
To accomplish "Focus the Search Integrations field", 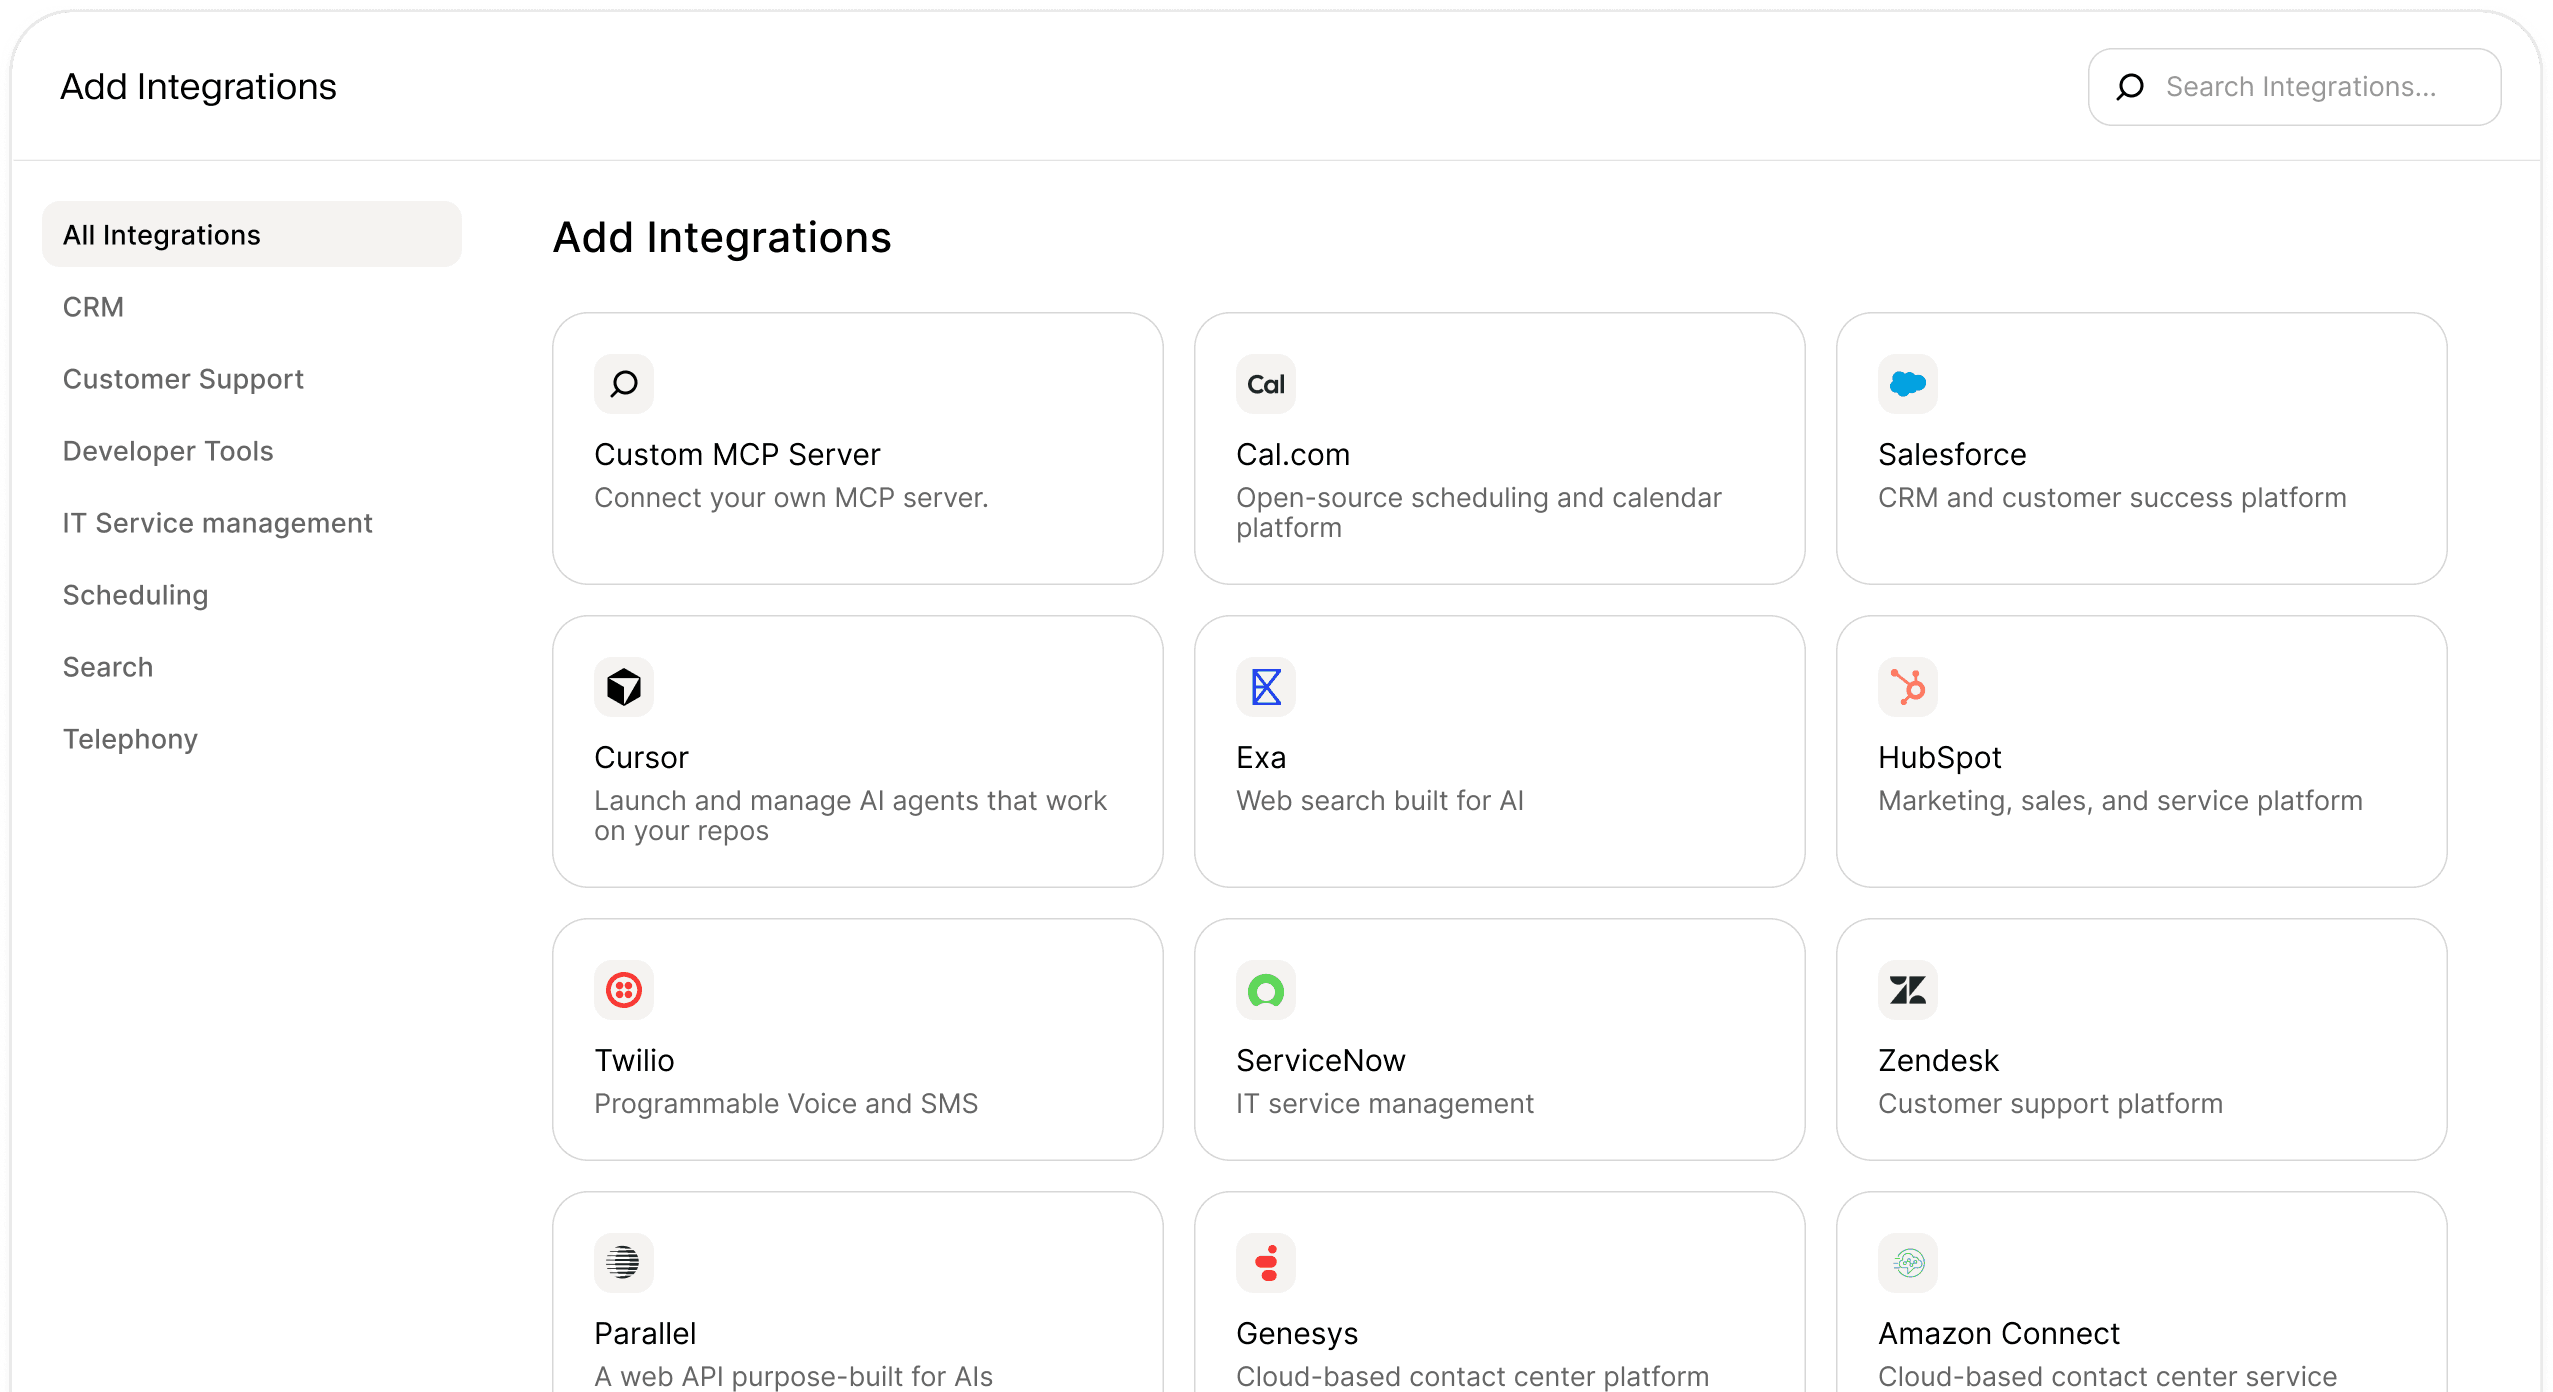I will click(x=2294, y=87).
